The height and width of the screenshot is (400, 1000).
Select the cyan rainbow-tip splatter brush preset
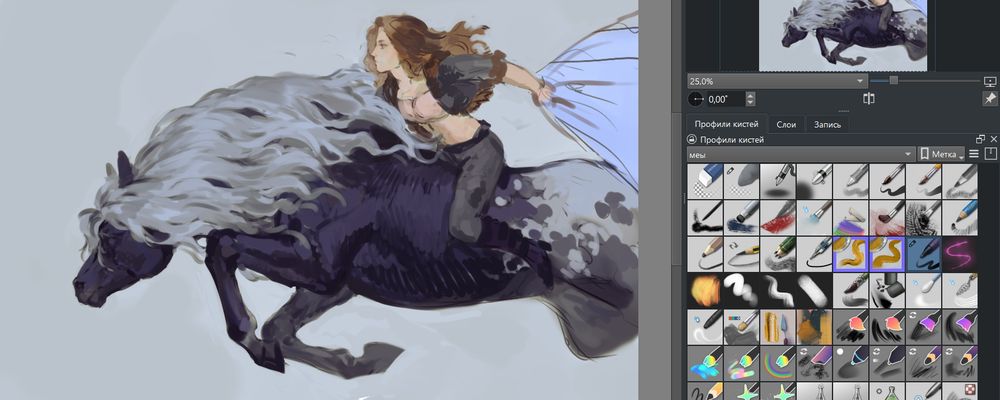pyautogui.click(x=705, y=363)
